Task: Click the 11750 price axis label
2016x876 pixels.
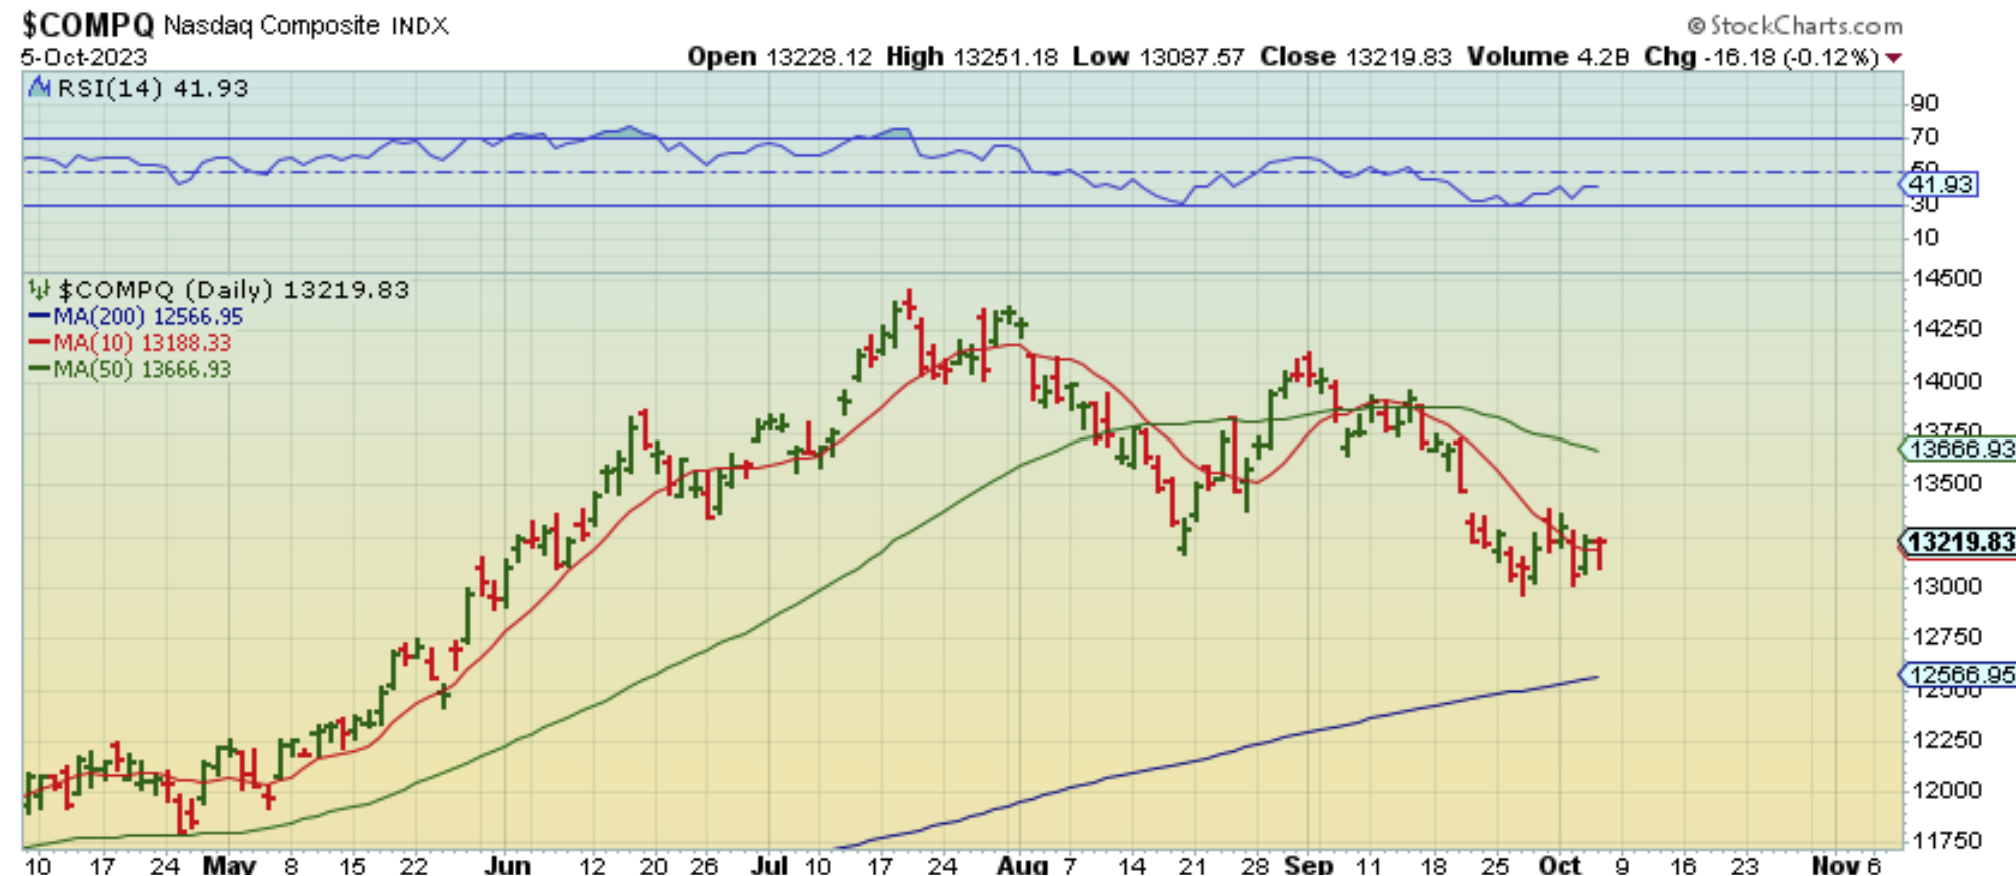Action: 1946,841
